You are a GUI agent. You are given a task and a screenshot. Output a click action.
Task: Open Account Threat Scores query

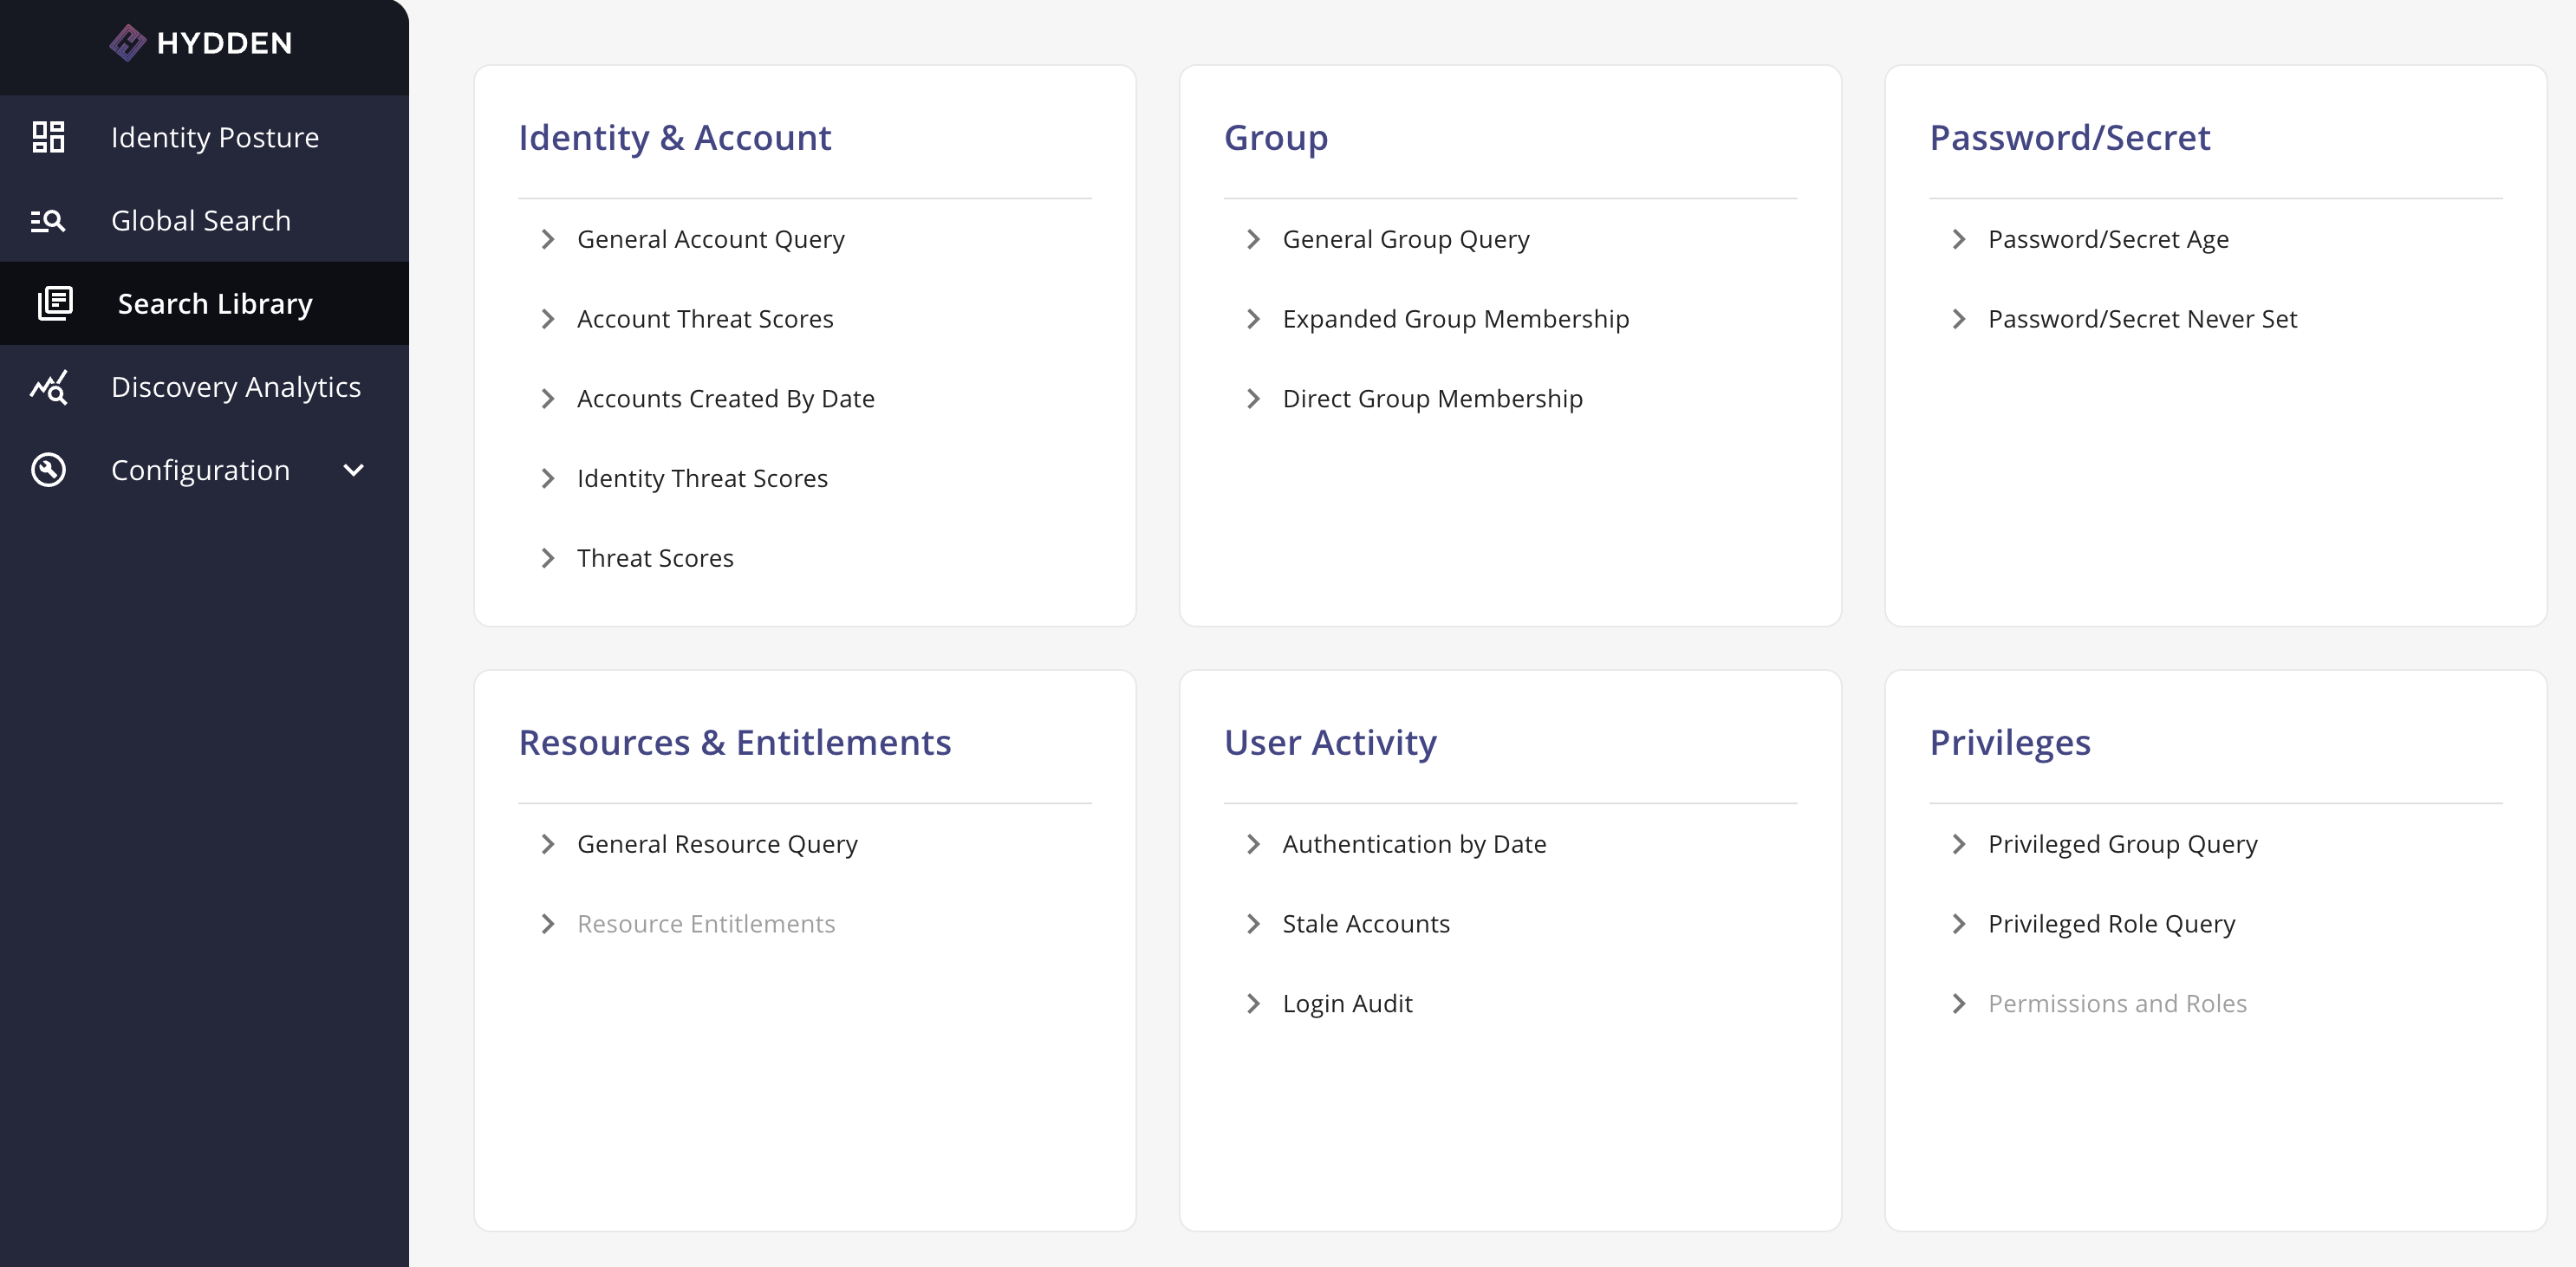705,319
